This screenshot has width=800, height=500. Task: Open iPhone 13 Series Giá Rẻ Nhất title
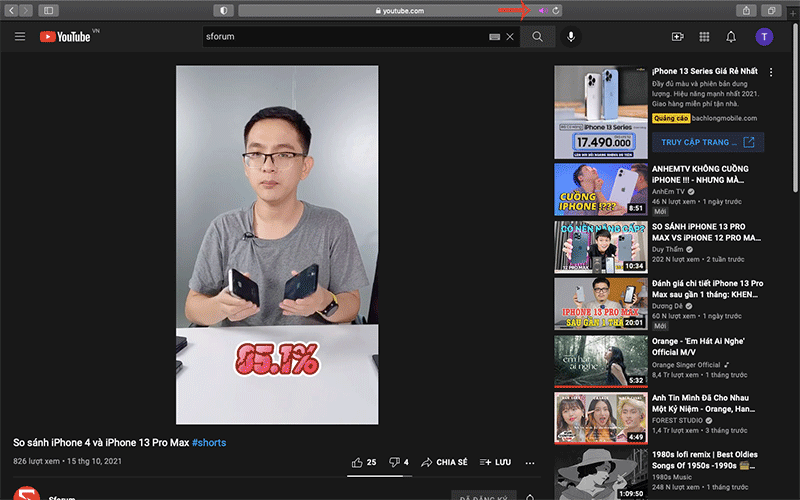pyautogui.click(x=705, y=71)
